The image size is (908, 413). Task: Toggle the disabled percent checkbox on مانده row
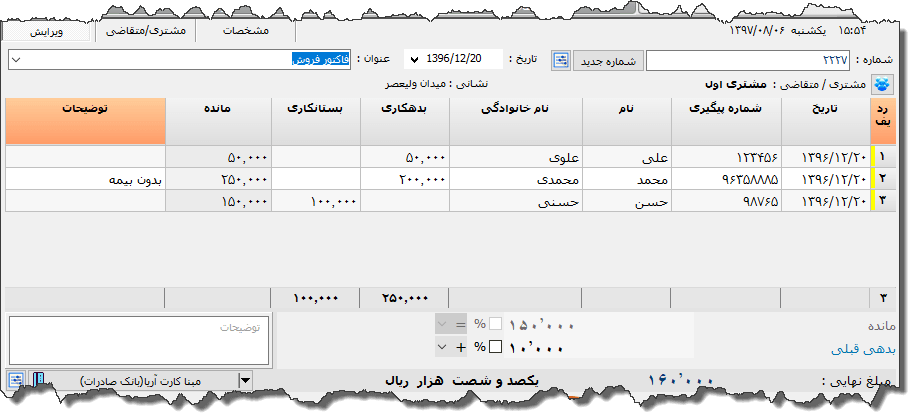[x=496, y=324]
